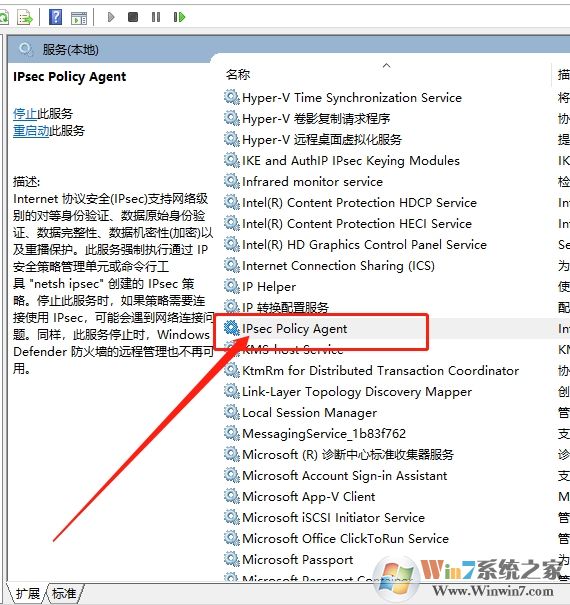570x605 pixels.
Task: Click gear icon beside Microsoft iSCSI Initiator
Action: coord(232,517)
